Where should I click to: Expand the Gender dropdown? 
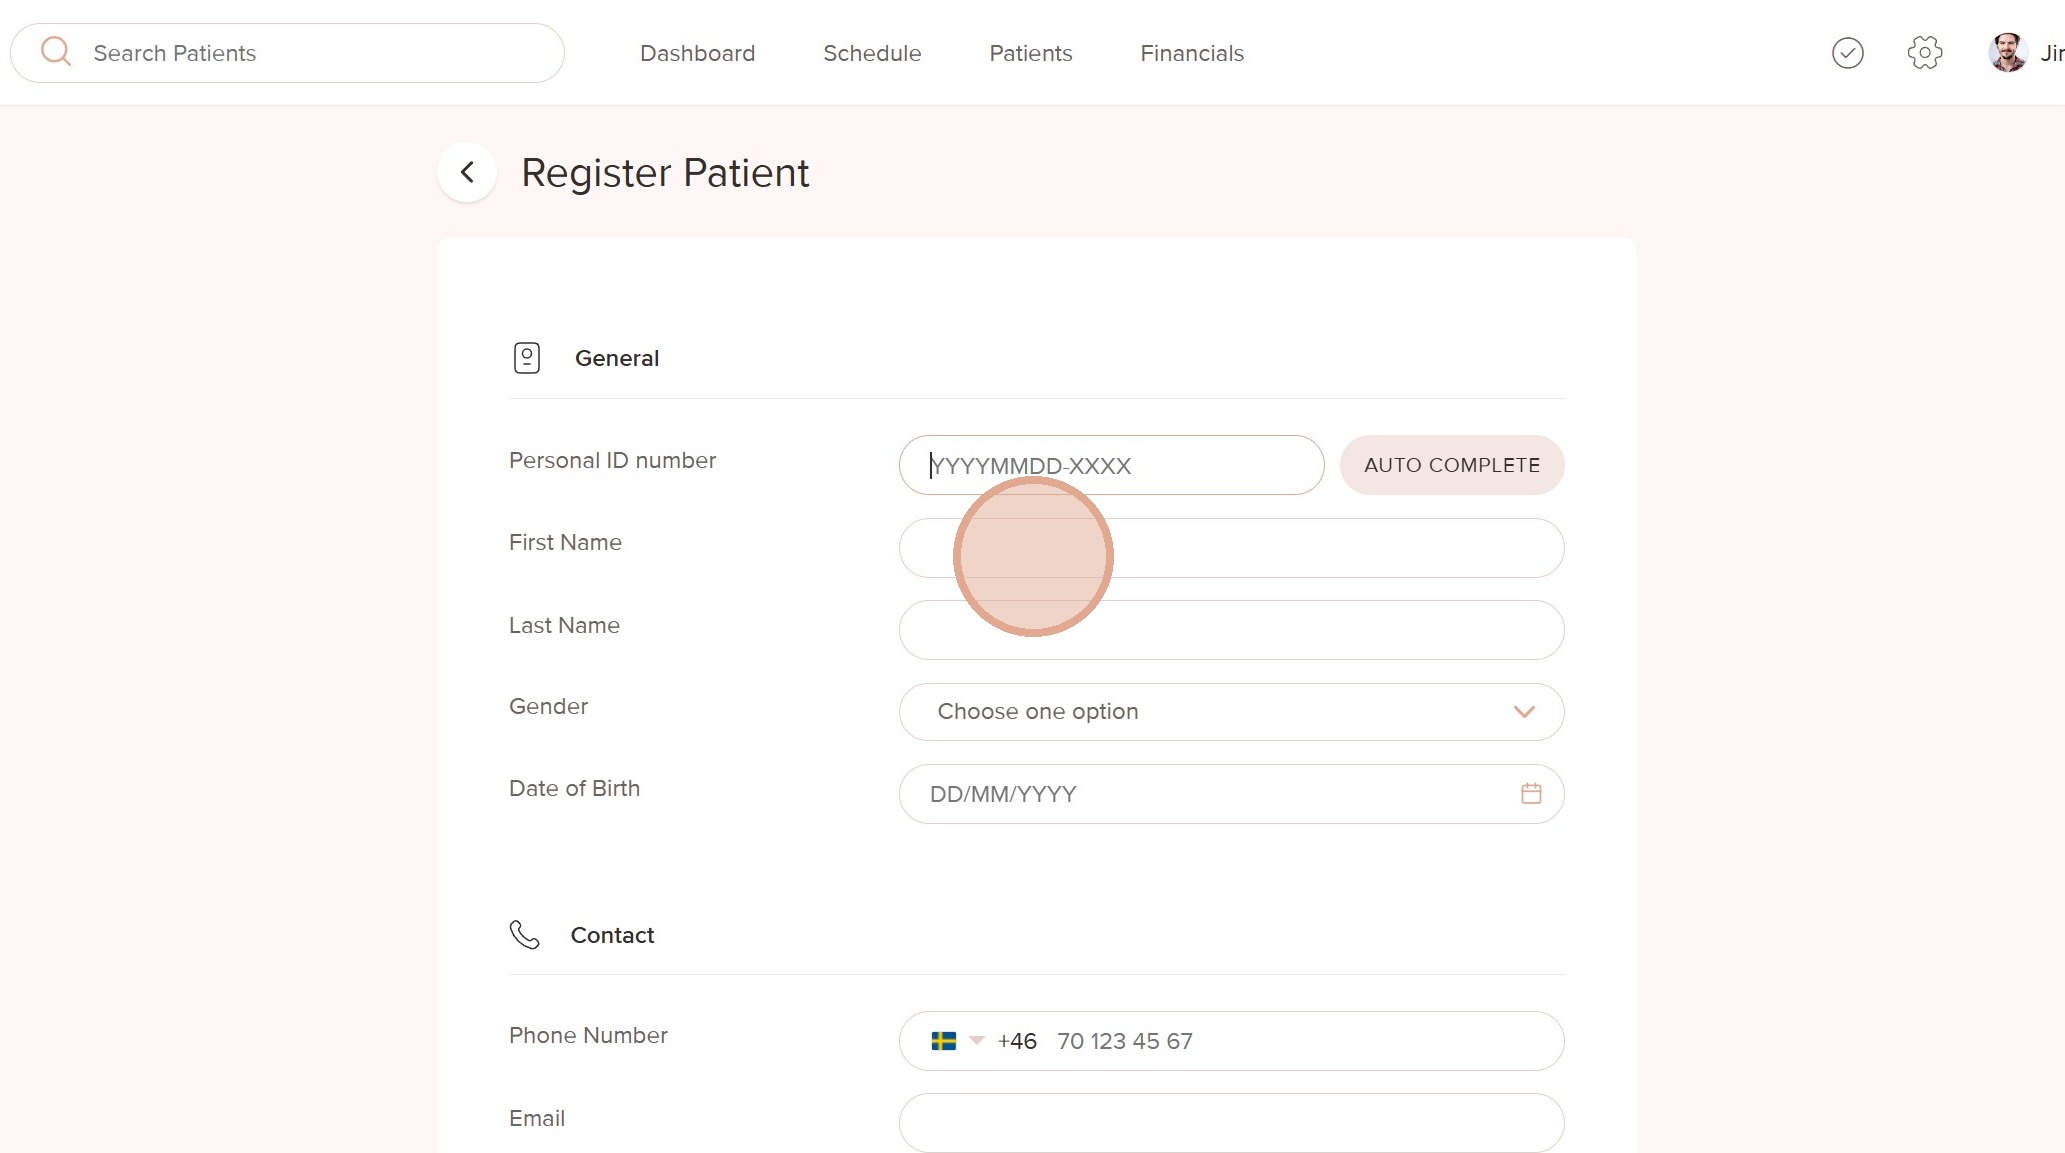pos(1230,712)
